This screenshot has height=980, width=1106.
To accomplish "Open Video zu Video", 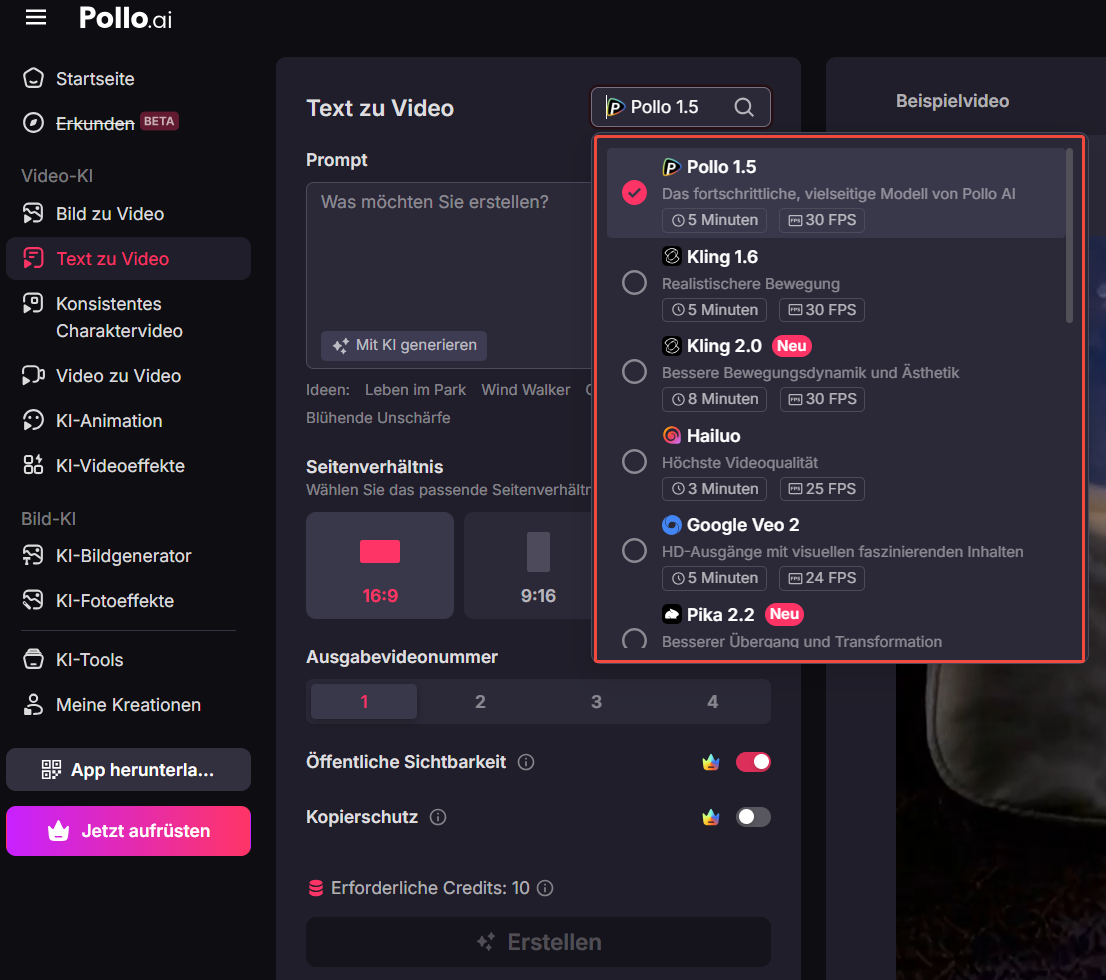I will point(118,375).
